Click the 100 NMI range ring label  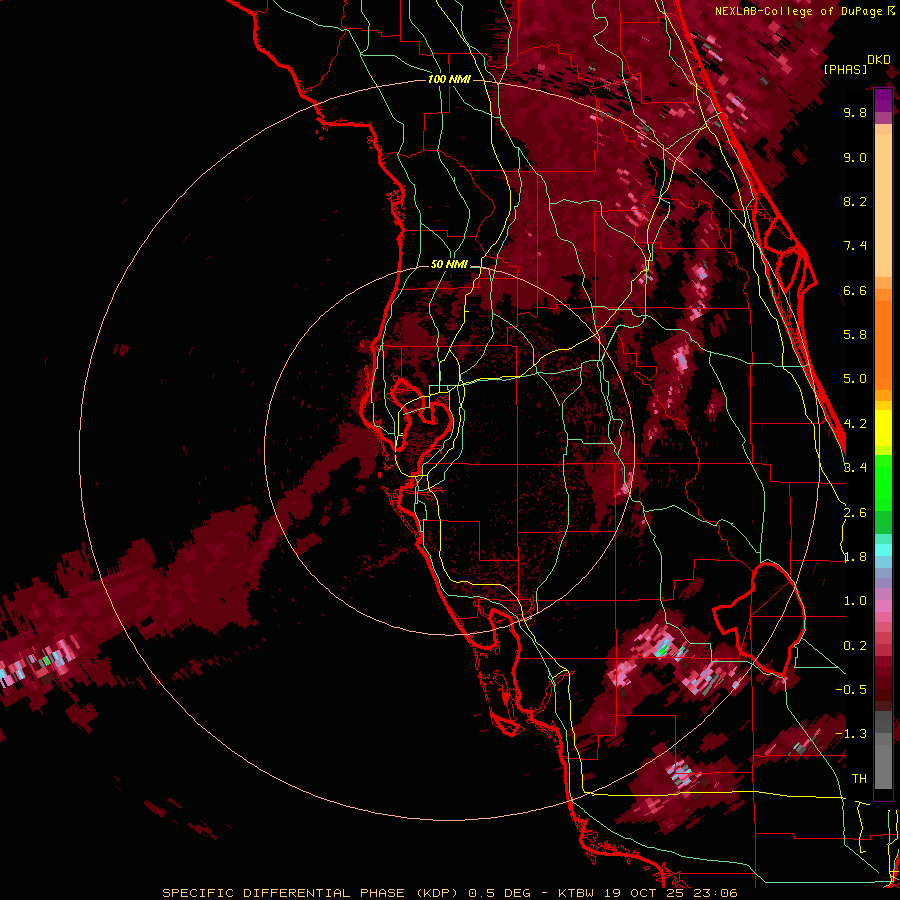(x=449, y=79)
